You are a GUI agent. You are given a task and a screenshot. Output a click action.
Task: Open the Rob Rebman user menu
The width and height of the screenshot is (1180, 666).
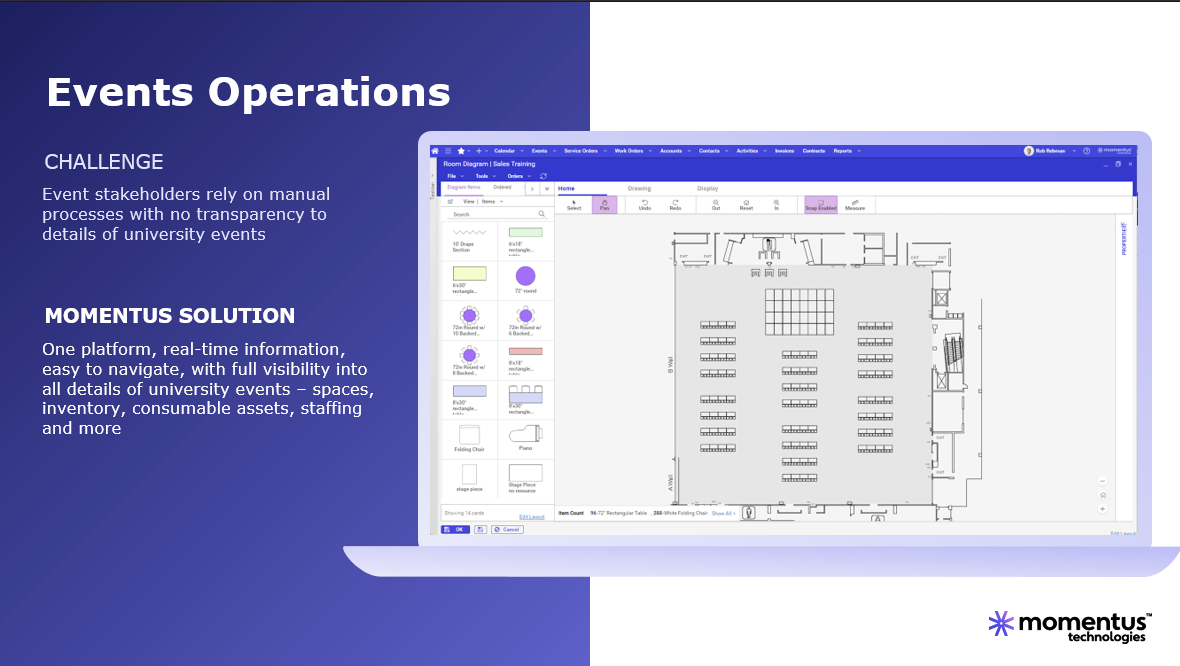(1050, 151)
